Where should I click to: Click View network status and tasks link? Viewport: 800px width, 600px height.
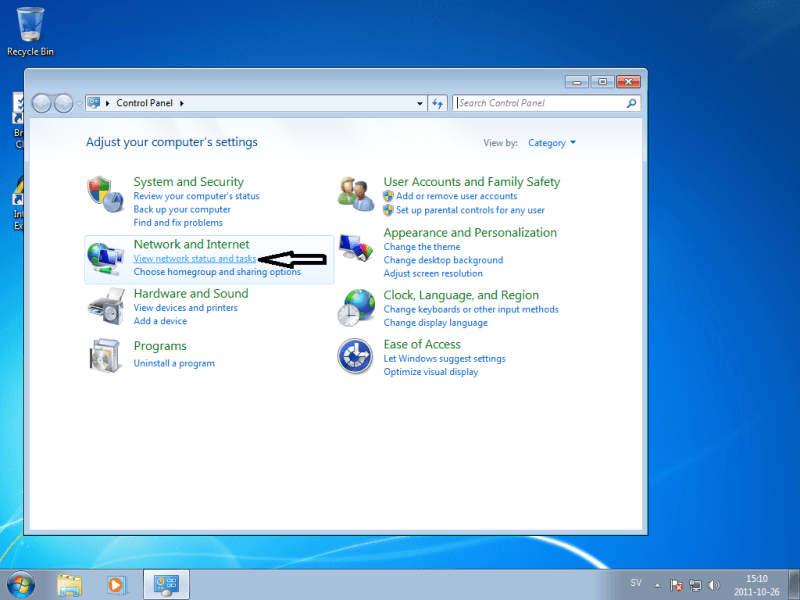(x=194, y=259)
